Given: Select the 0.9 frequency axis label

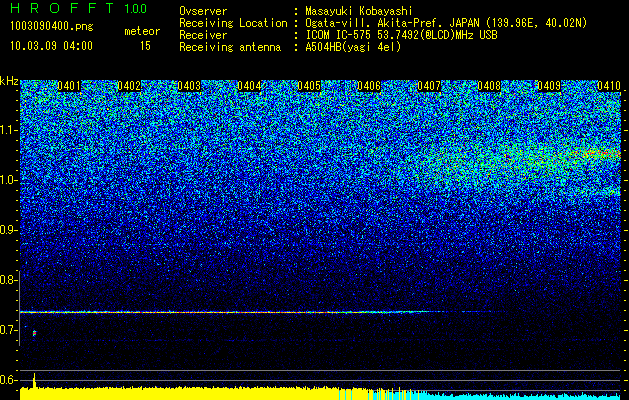Looking at the screenshot, I should pyautogui.click(x=8, y=230).
